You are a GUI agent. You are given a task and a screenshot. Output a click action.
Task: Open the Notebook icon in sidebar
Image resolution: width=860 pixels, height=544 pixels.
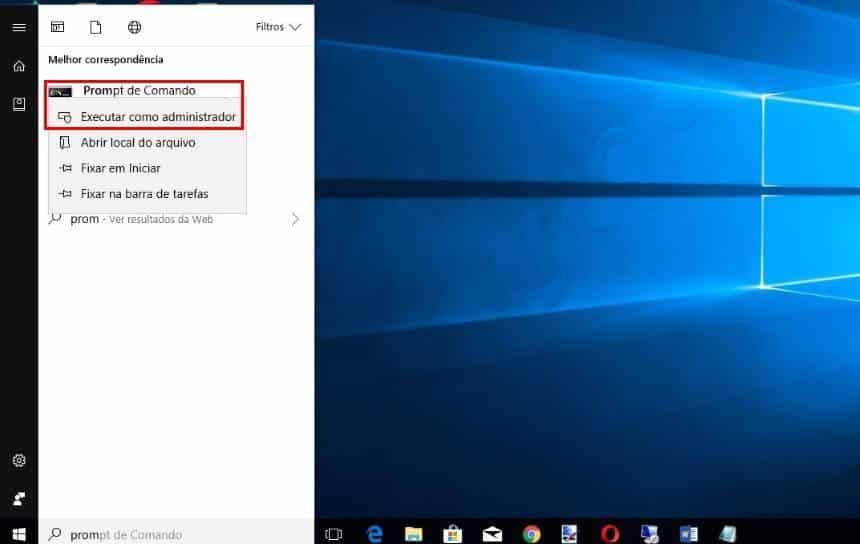coord(18,104)
